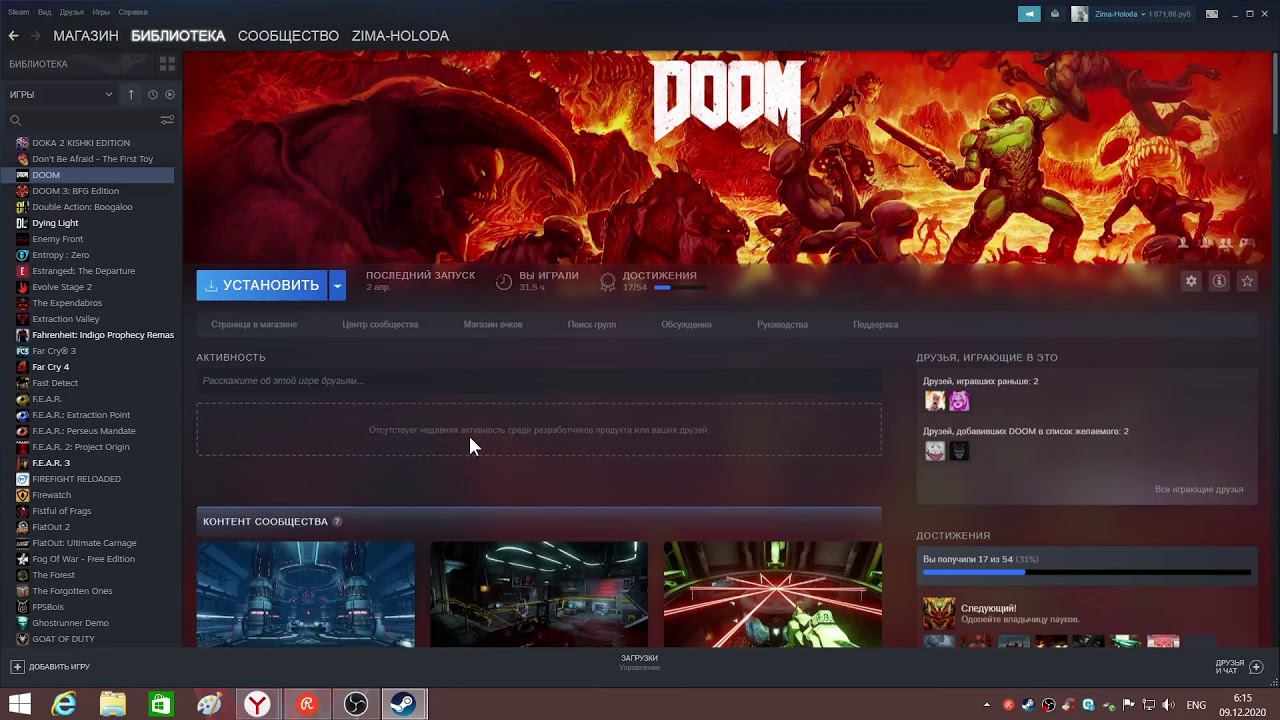Open Магазин очков link
Image resolution: width=1280 pixels, height=720 pixels.
point(493,324)
